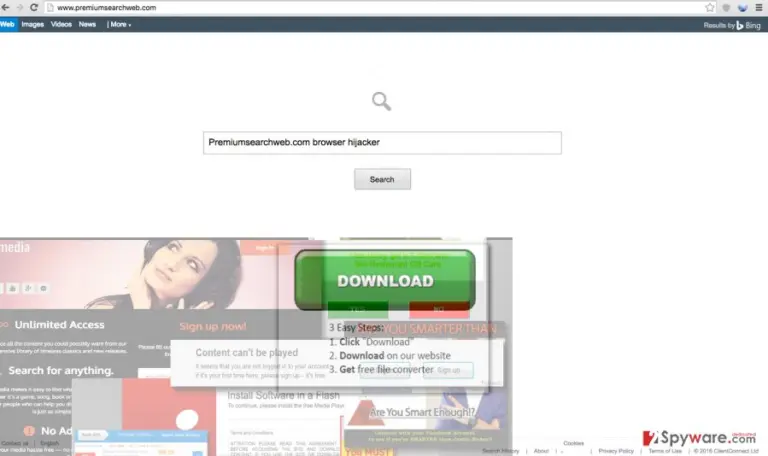This screenshot has width=768, height=456.
Task: Bookmark this page with the star icon
Action: (x=710, y=7)
